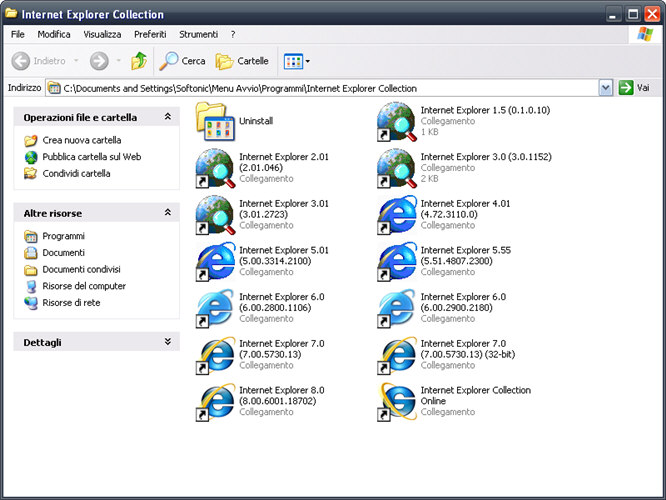This screenshot has width=666, height=500.
Task: Click the "Internet Explorer 8.0 (8.00.6001.18702)" label
Action: 282,395
